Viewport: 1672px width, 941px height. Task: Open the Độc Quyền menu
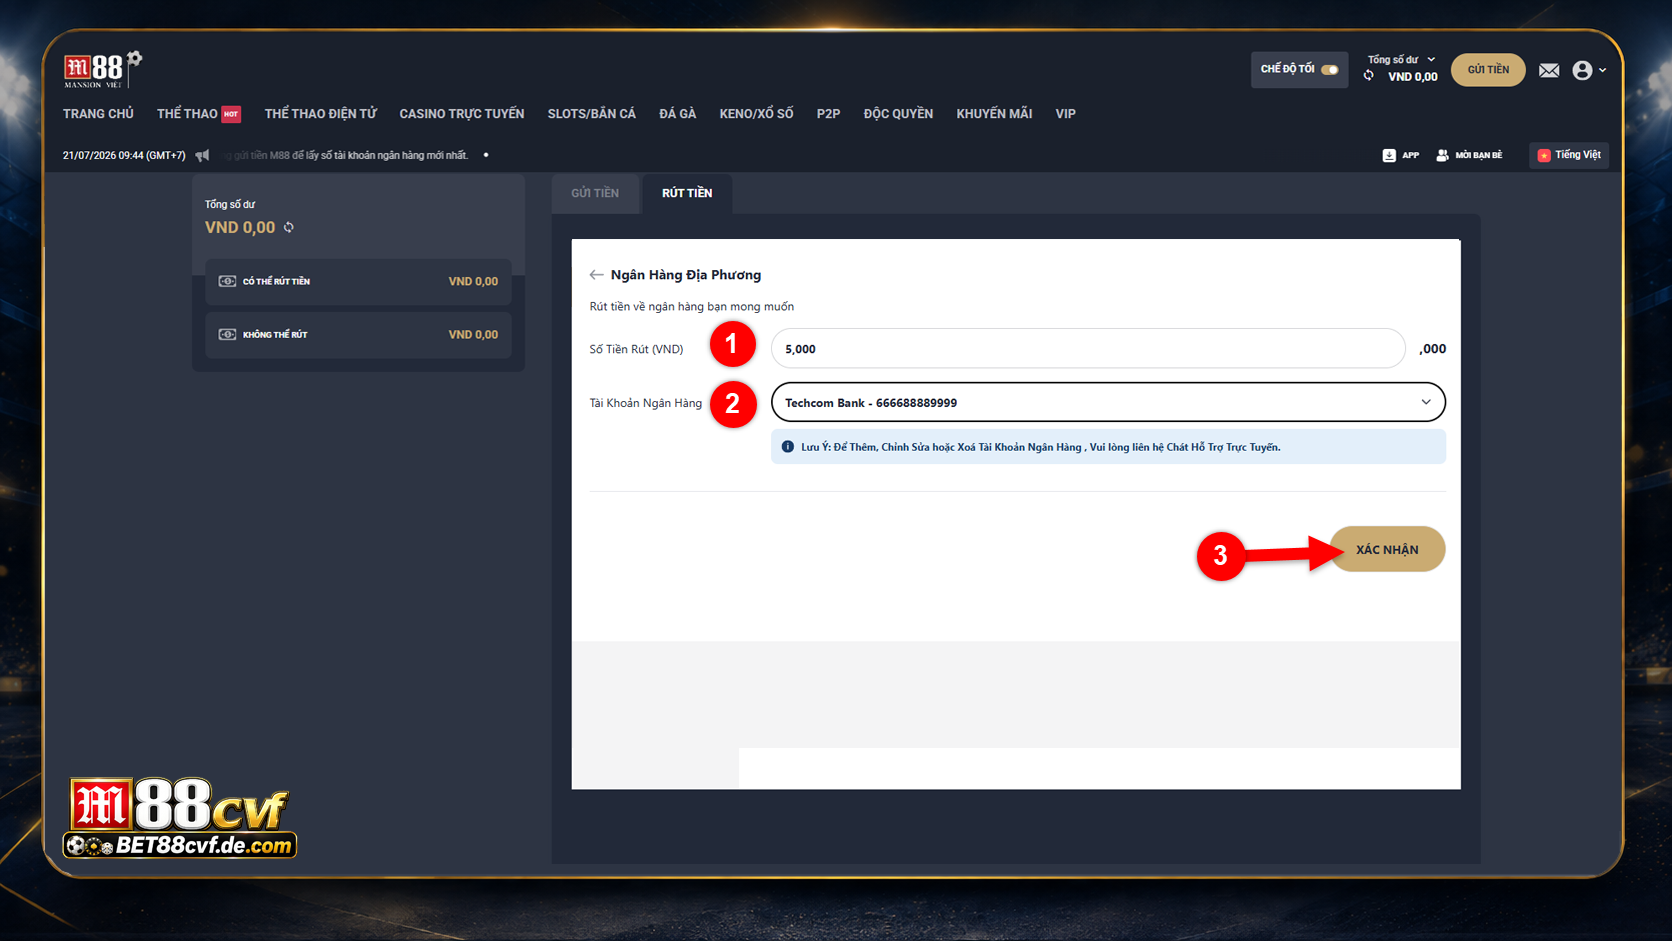coord(898,114)
